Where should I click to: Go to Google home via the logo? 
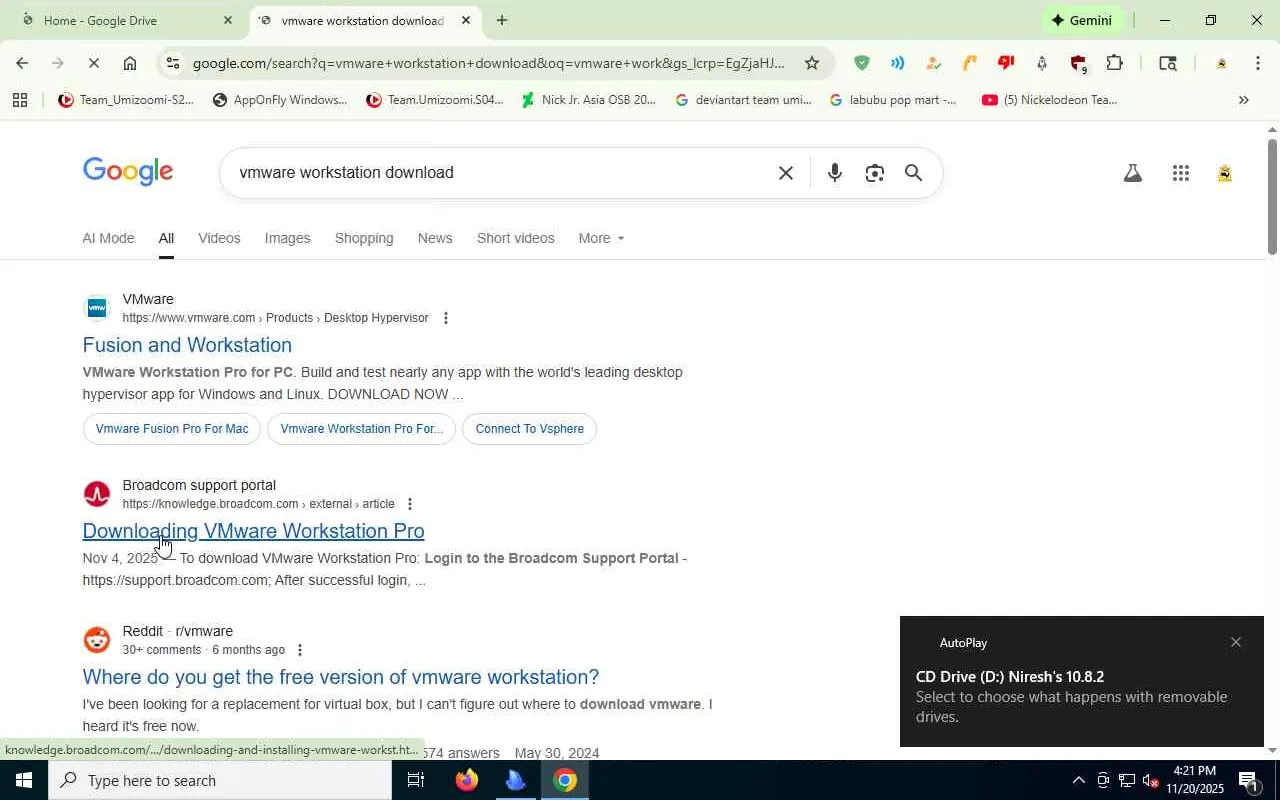(x=128, y=172)
